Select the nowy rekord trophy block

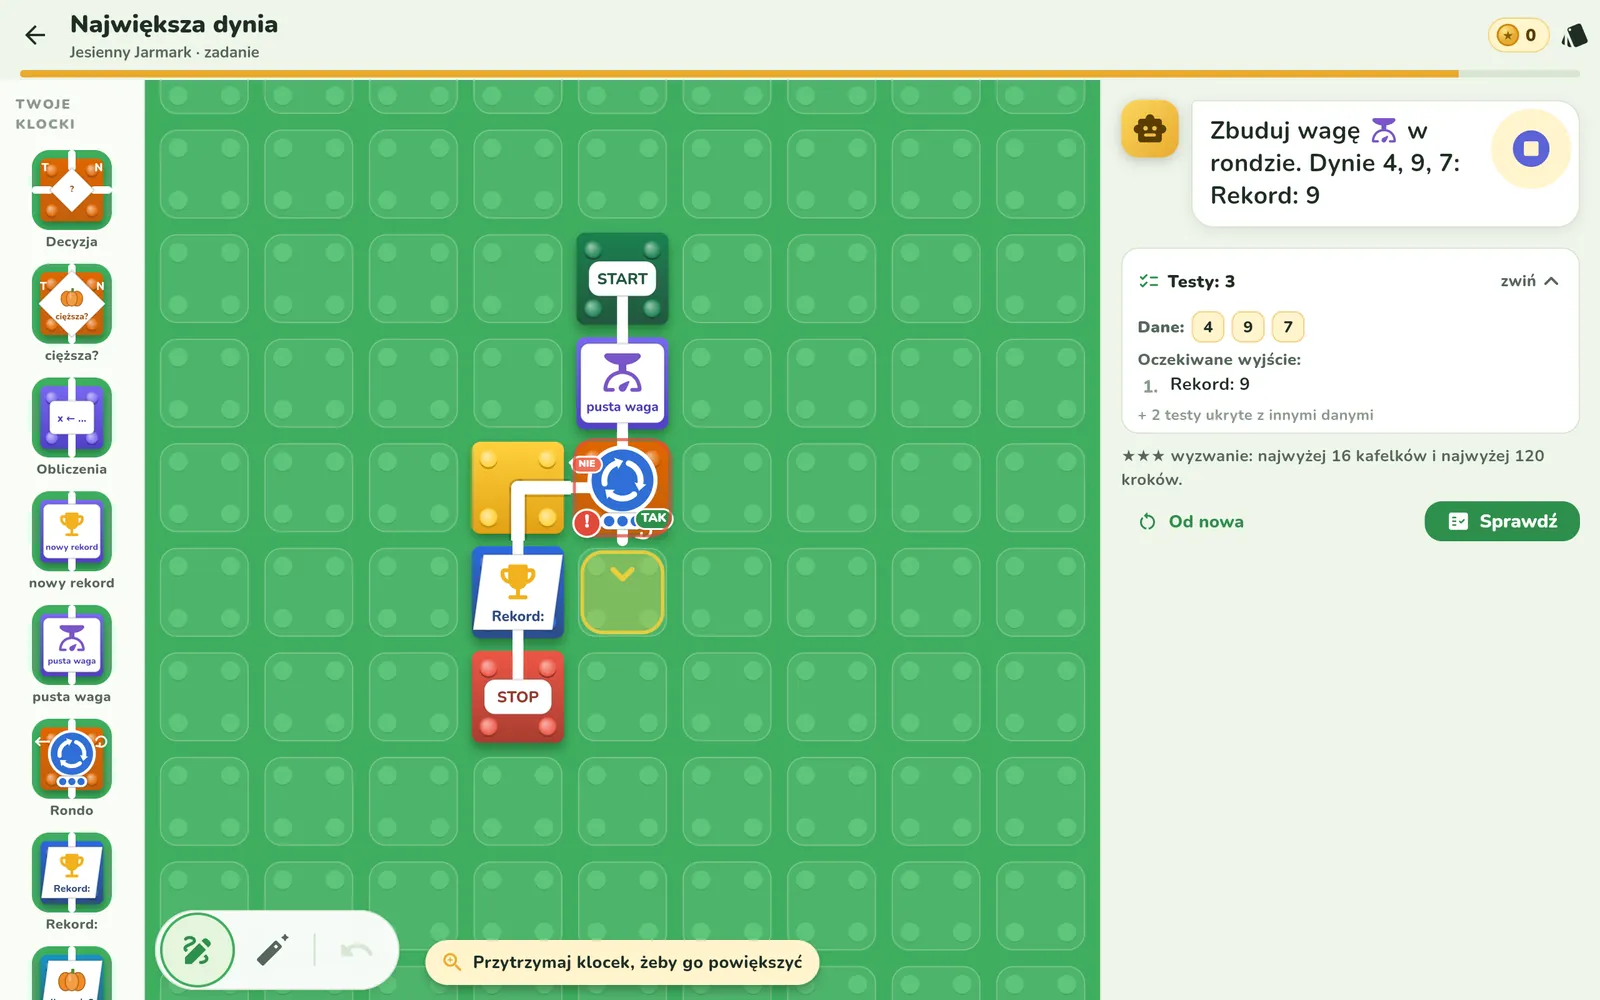[x=71, y=531]
